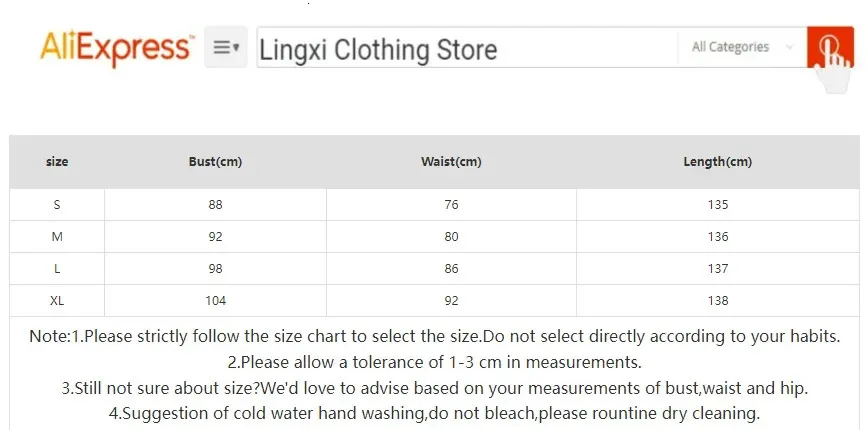Select the L size row label

[57, 269]
